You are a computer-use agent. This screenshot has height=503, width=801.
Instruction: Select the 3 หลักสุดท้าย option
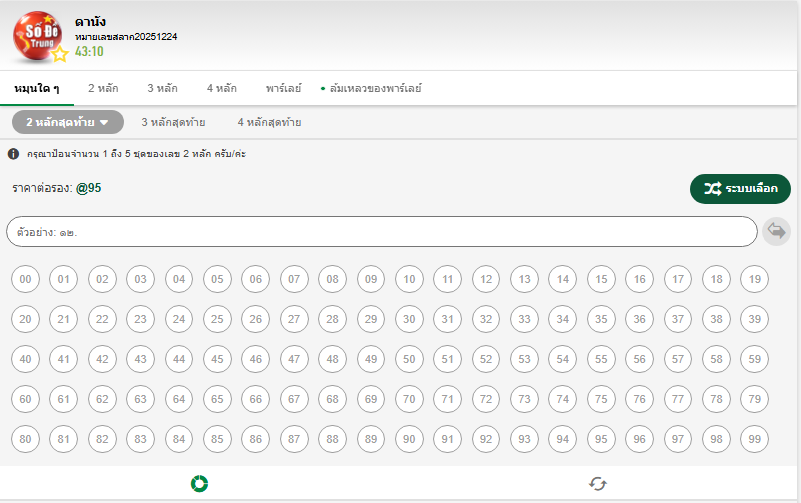click(x=173, y=122)
